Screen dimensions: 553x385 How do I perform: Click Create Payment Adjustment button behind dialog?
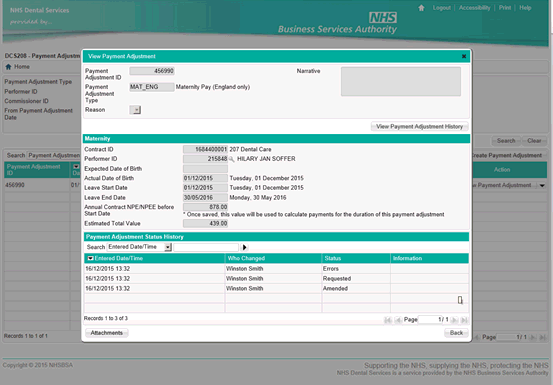coord(509,155)
